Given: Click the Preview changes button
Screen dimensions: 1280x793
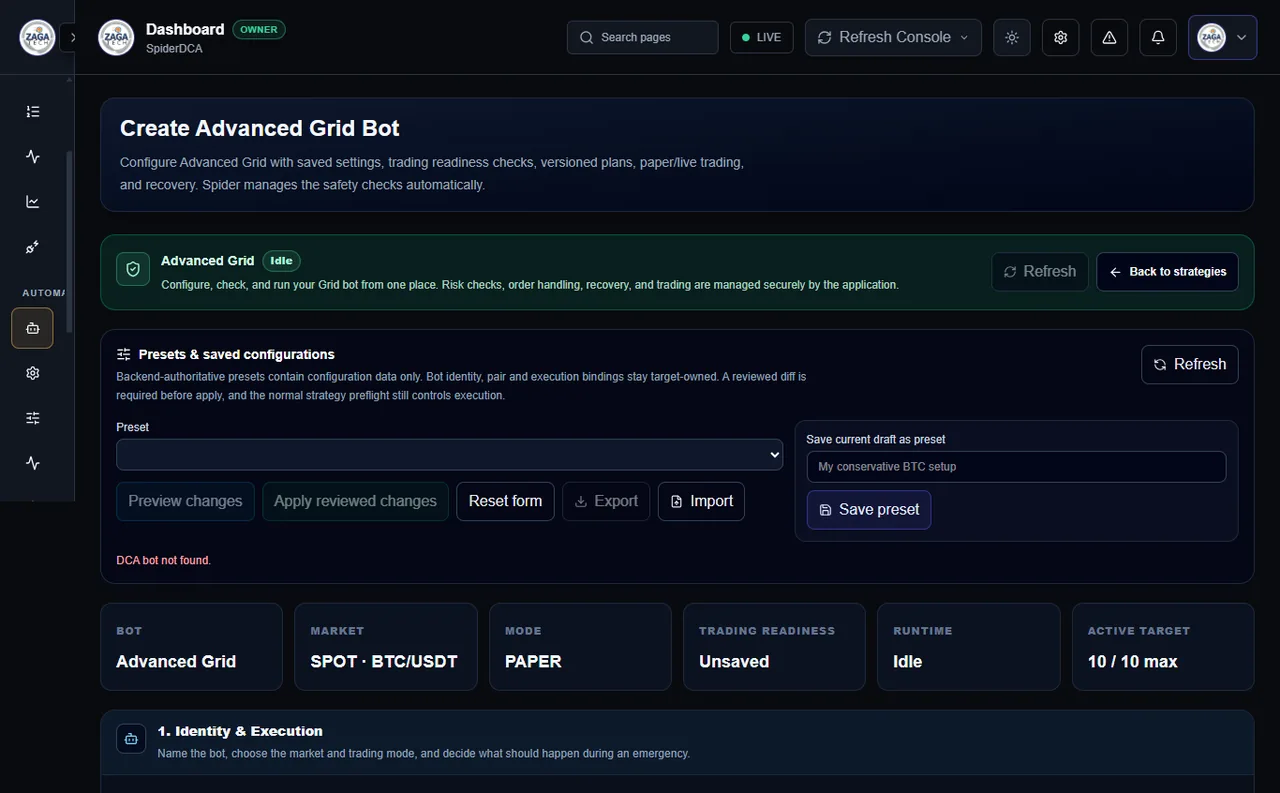Looking at the screenshot, I should click(185, 501).
